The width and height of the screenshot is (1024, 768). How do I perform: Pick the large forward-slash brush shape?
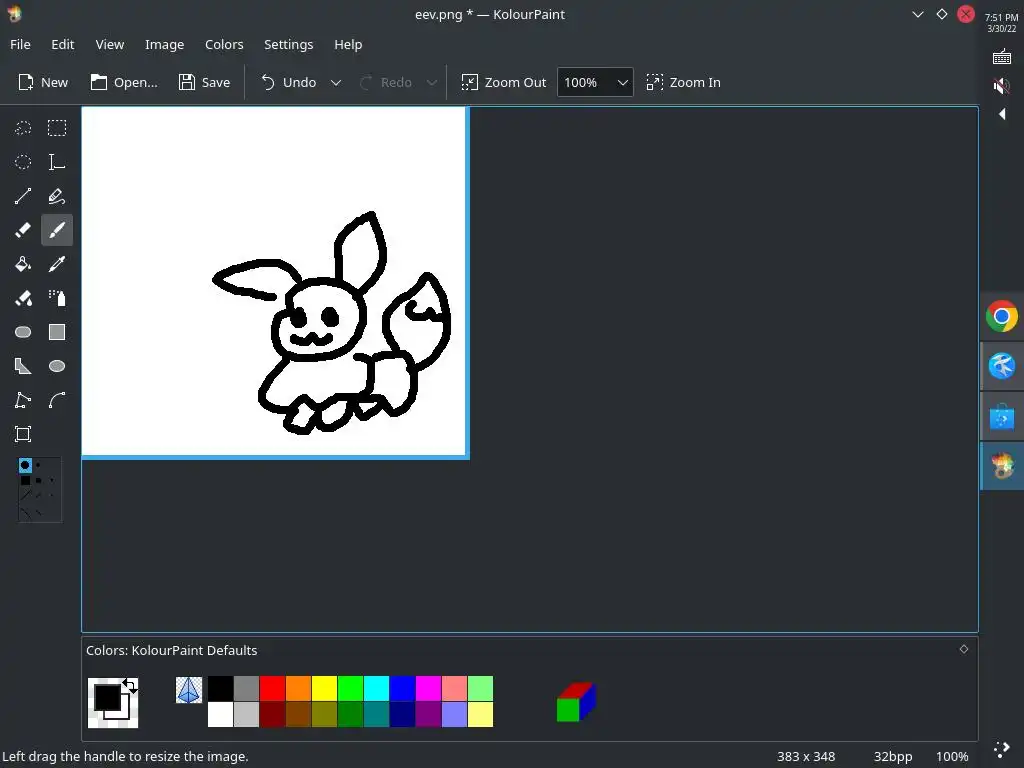pyautogui.click(x=25, y=496)
